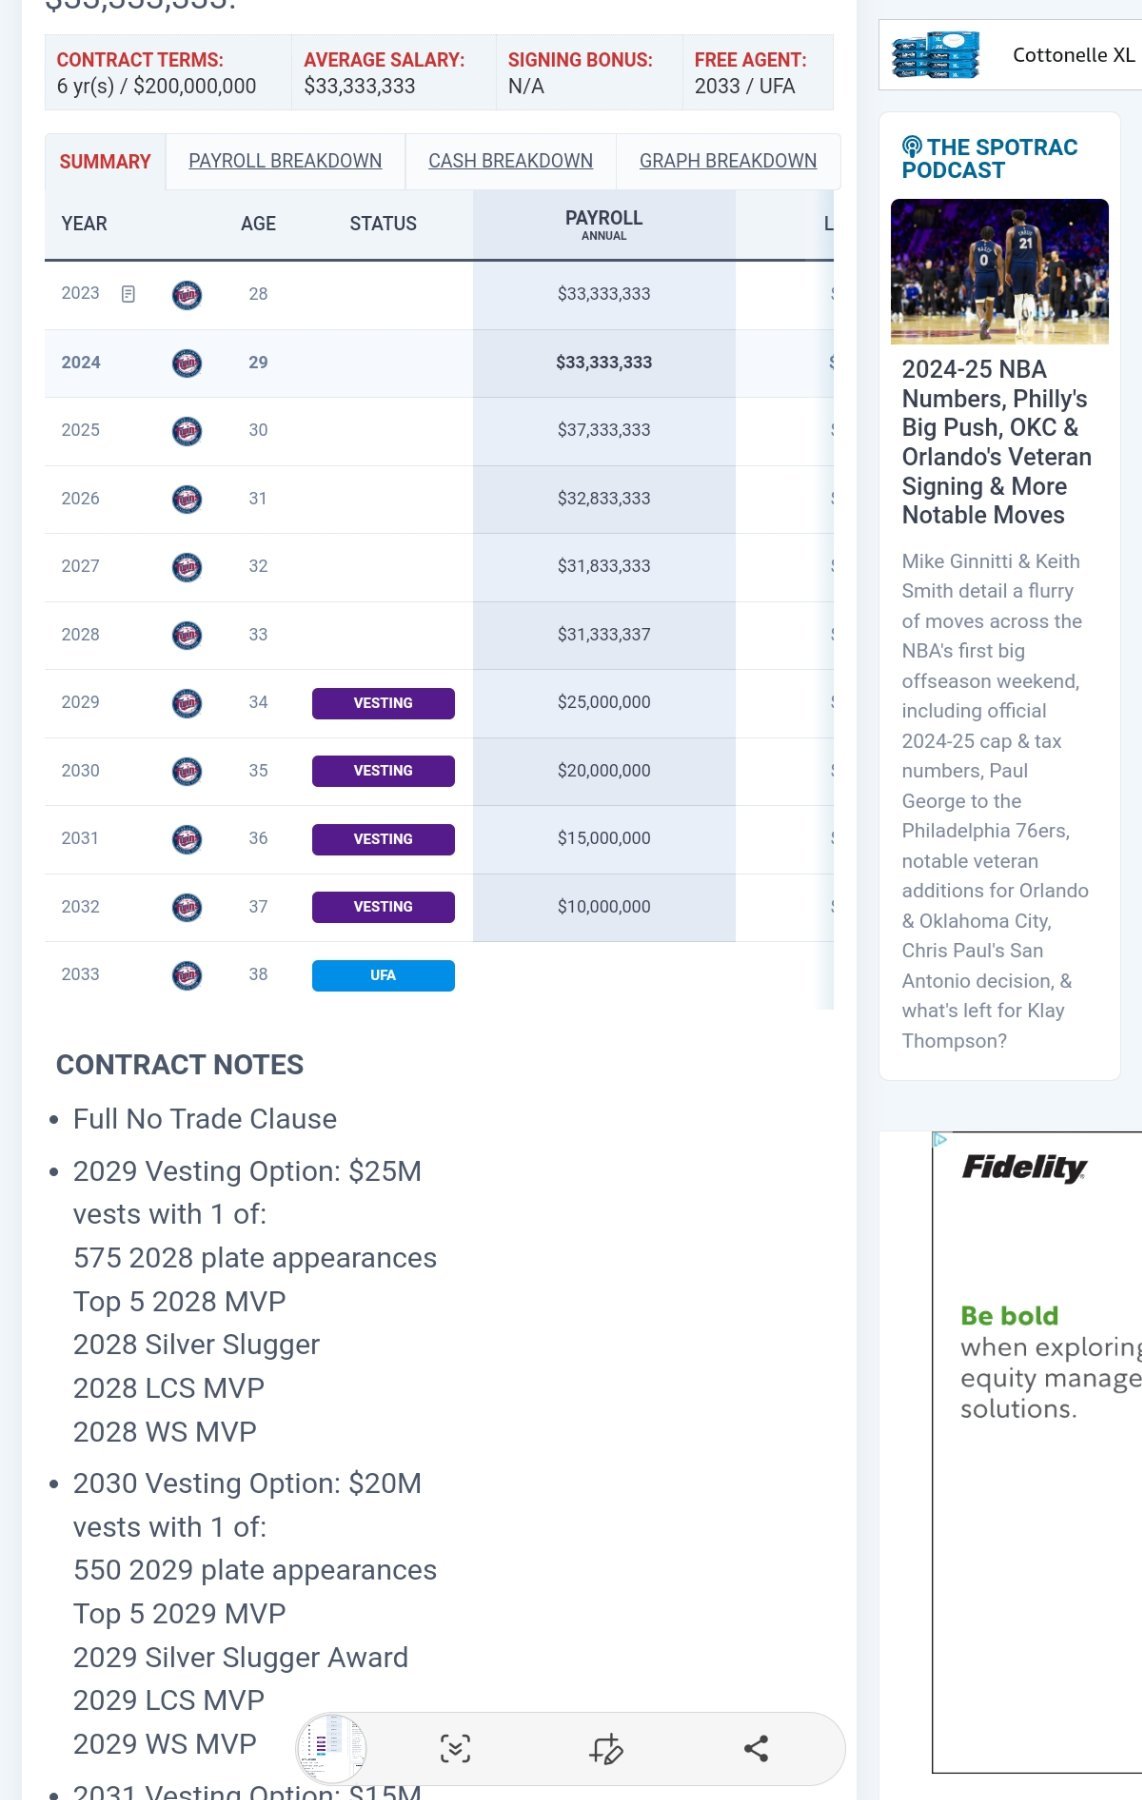Open the 2024-25 NBA Numbers podcast headline

pyautogui.click(x=996, y=442)
